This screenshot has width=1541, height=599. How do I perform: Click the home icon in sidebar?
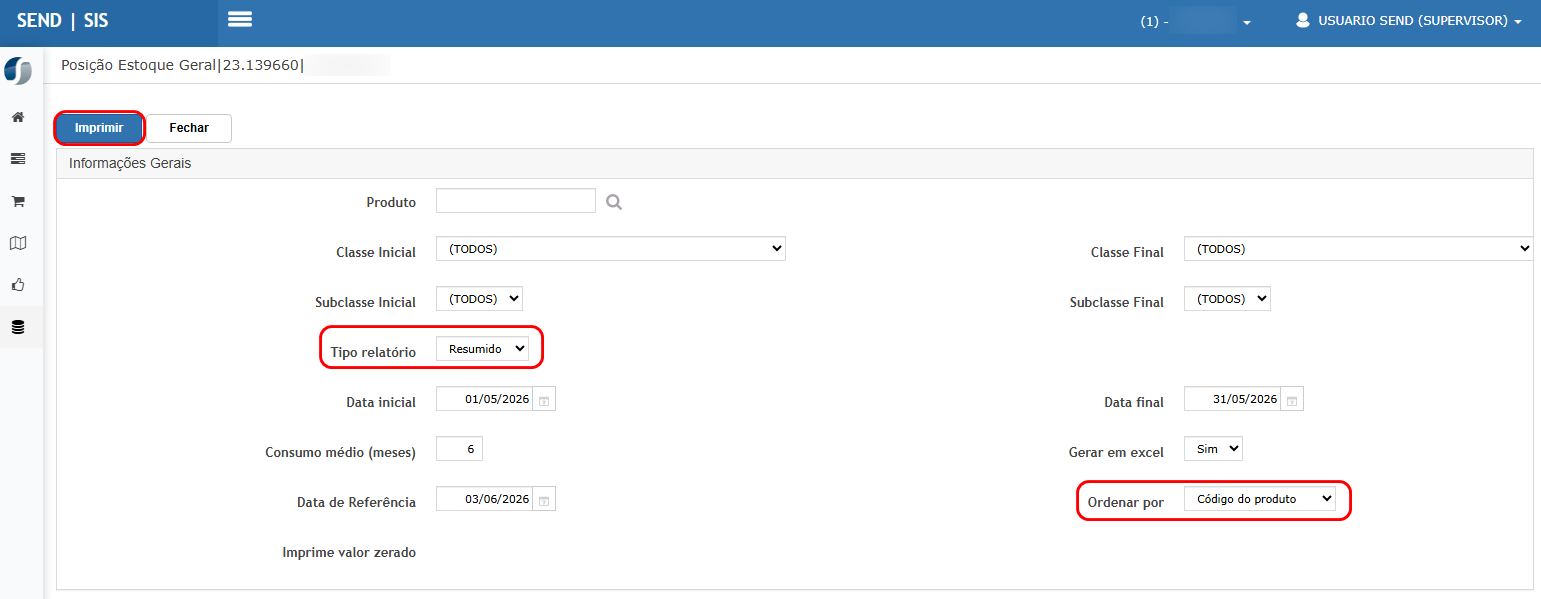point(17,117)
